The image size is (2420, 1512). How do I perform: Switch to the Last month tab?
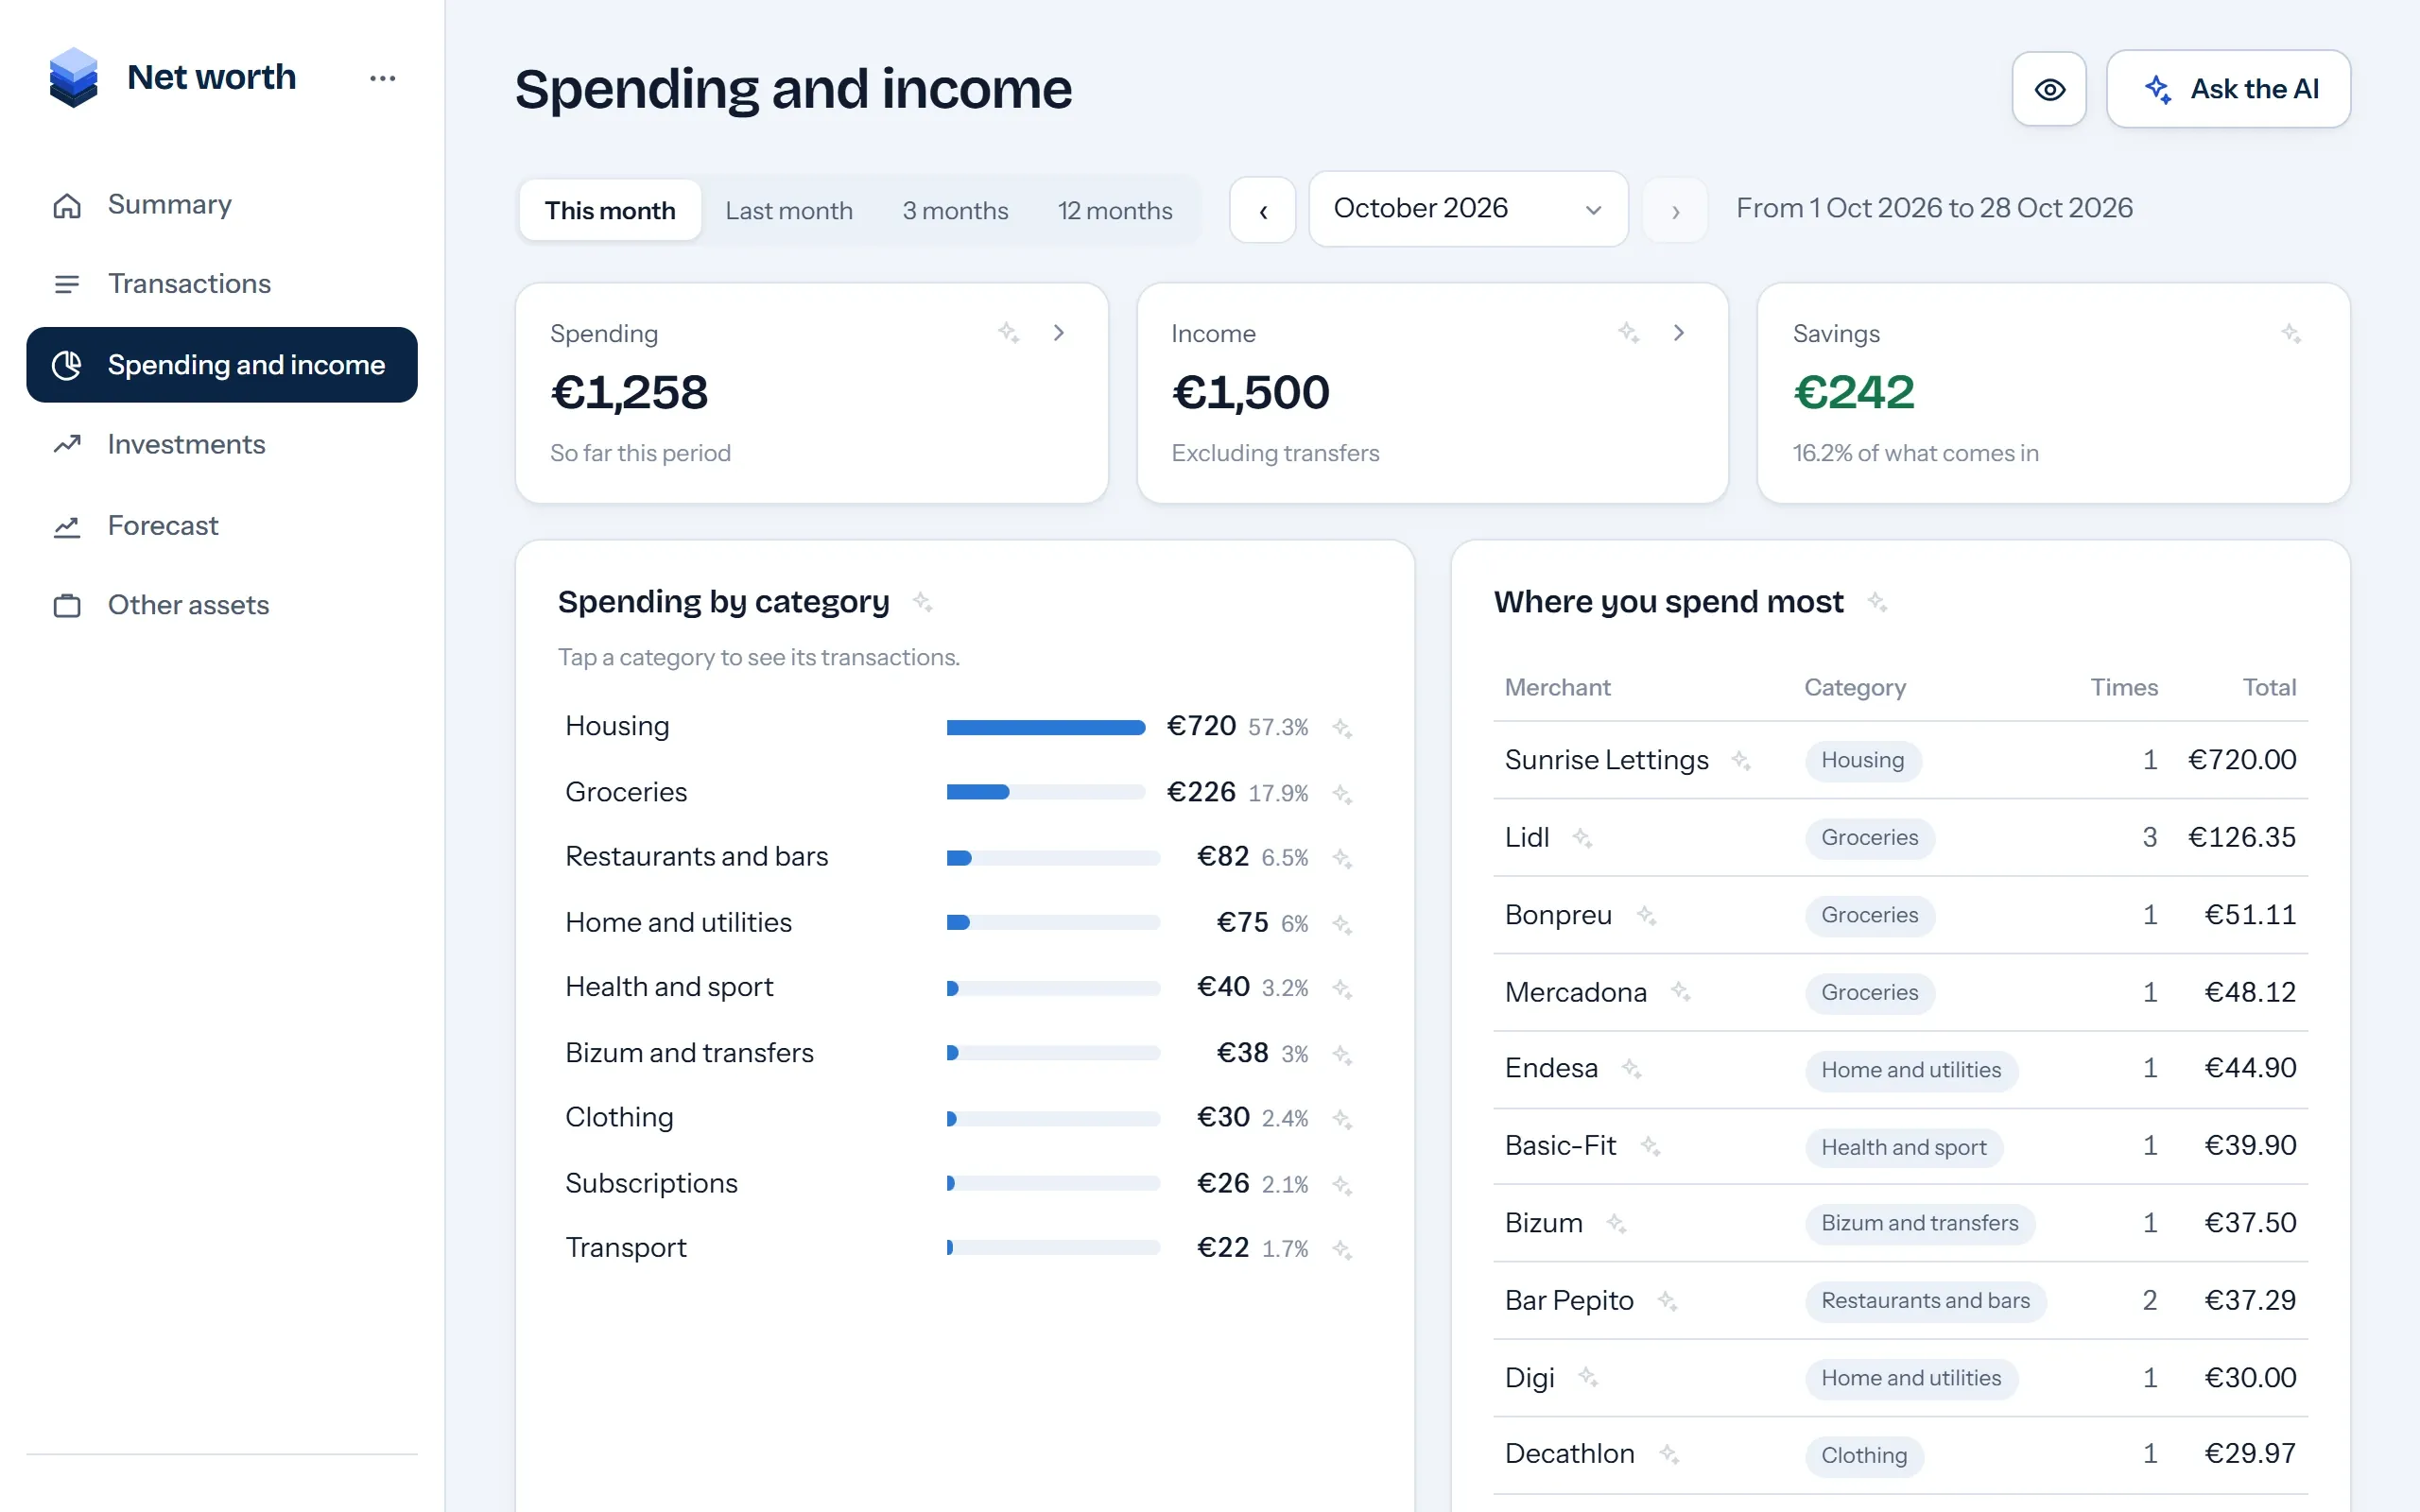tap(789, 210)
